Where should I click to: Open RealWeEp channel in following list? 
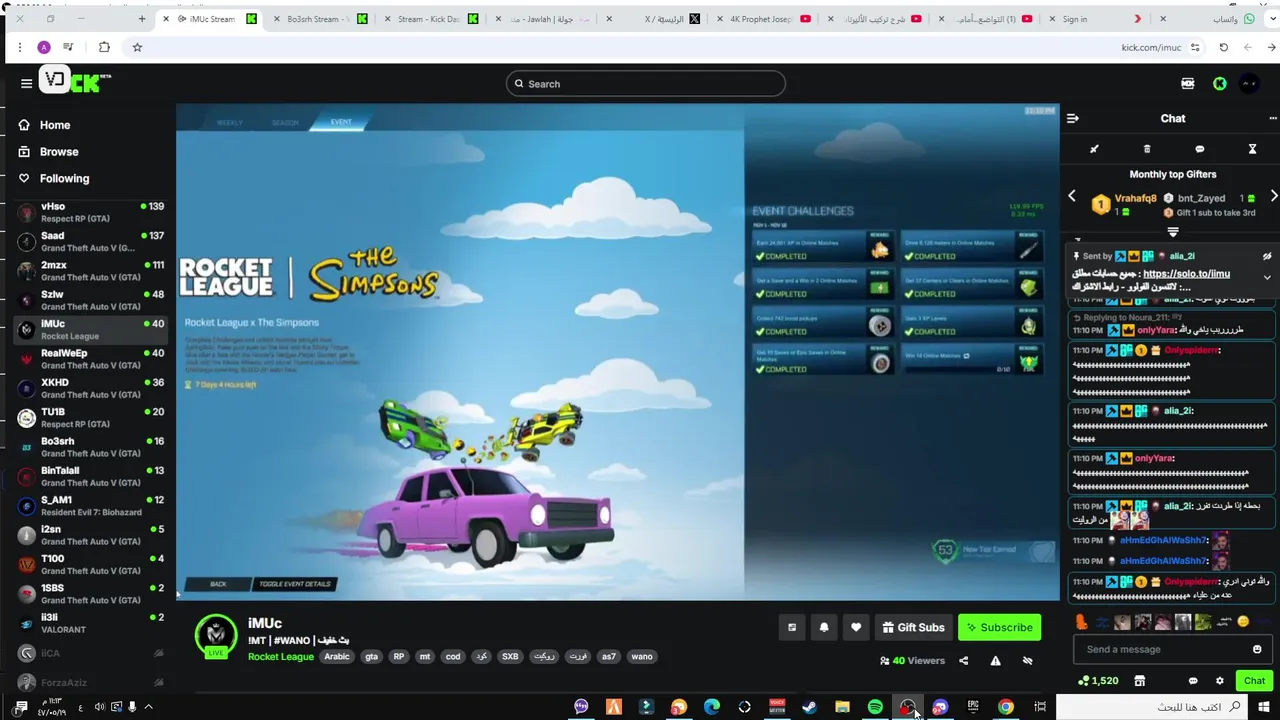click(x=90, y=359)
